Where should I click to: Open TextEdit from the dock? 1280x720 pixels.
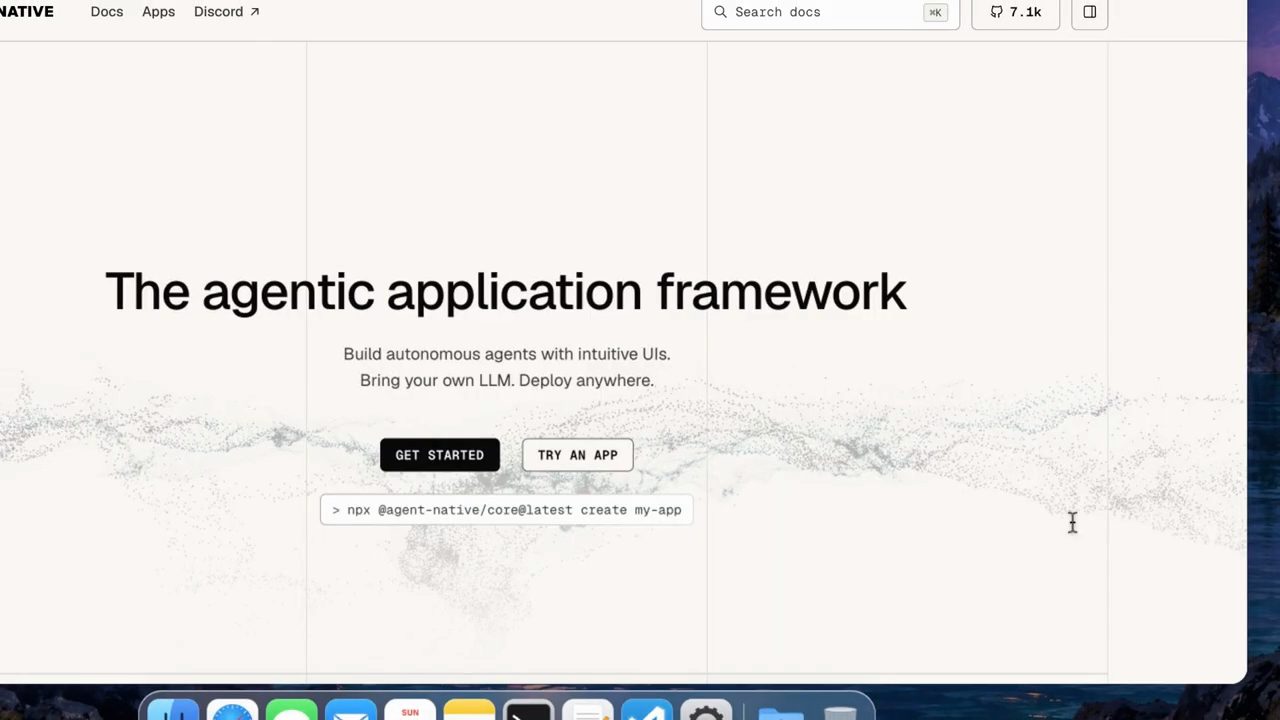pyautogui.click(x=587, y=711)
